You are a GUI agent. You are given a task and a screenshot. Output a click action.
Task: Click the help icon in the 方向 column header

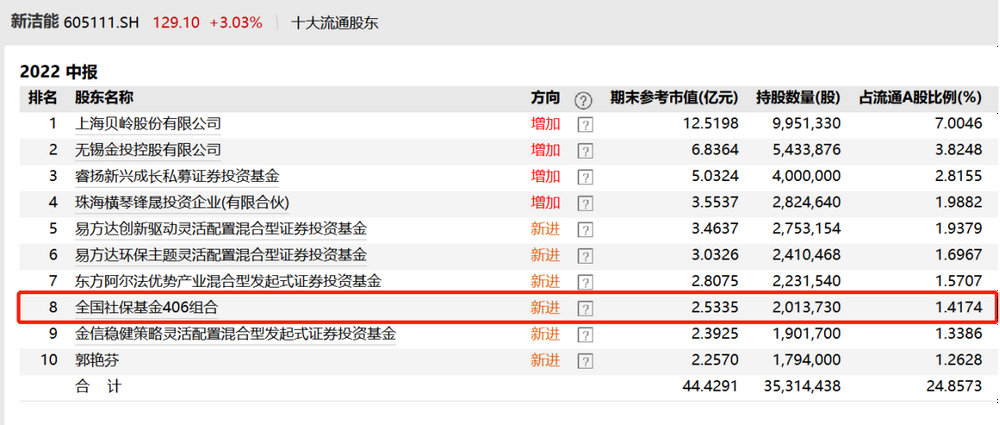point(583,100)
